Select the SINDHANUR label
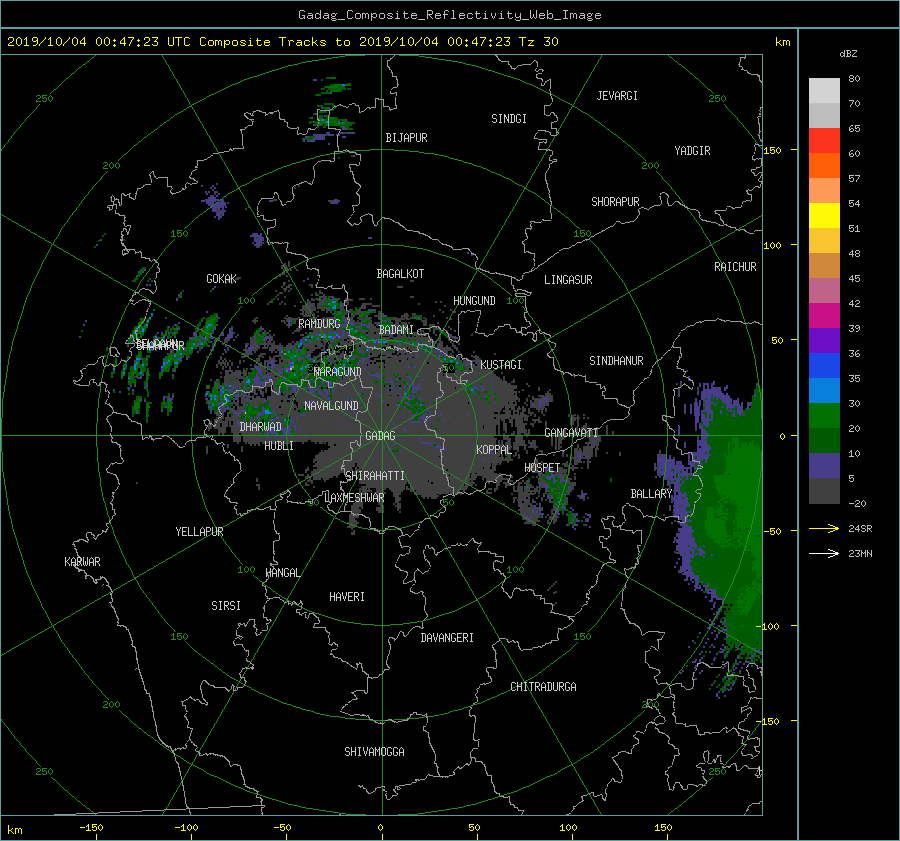Viewport: 900px width, 841px height. (616, 361)
